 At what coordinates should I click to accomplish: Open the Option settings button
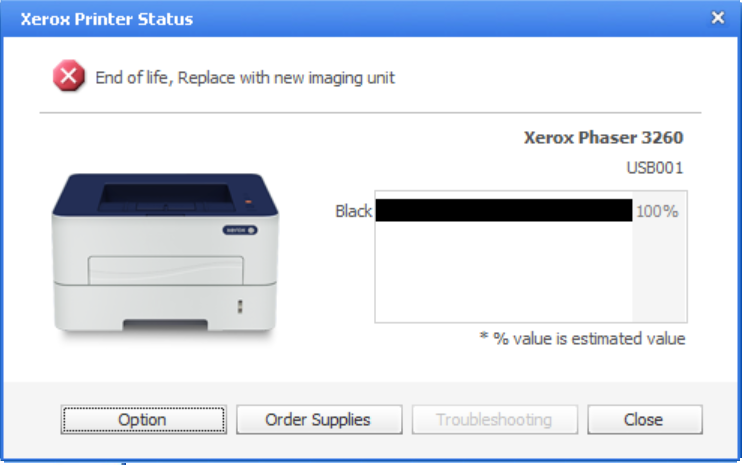(x=144, y=419)
